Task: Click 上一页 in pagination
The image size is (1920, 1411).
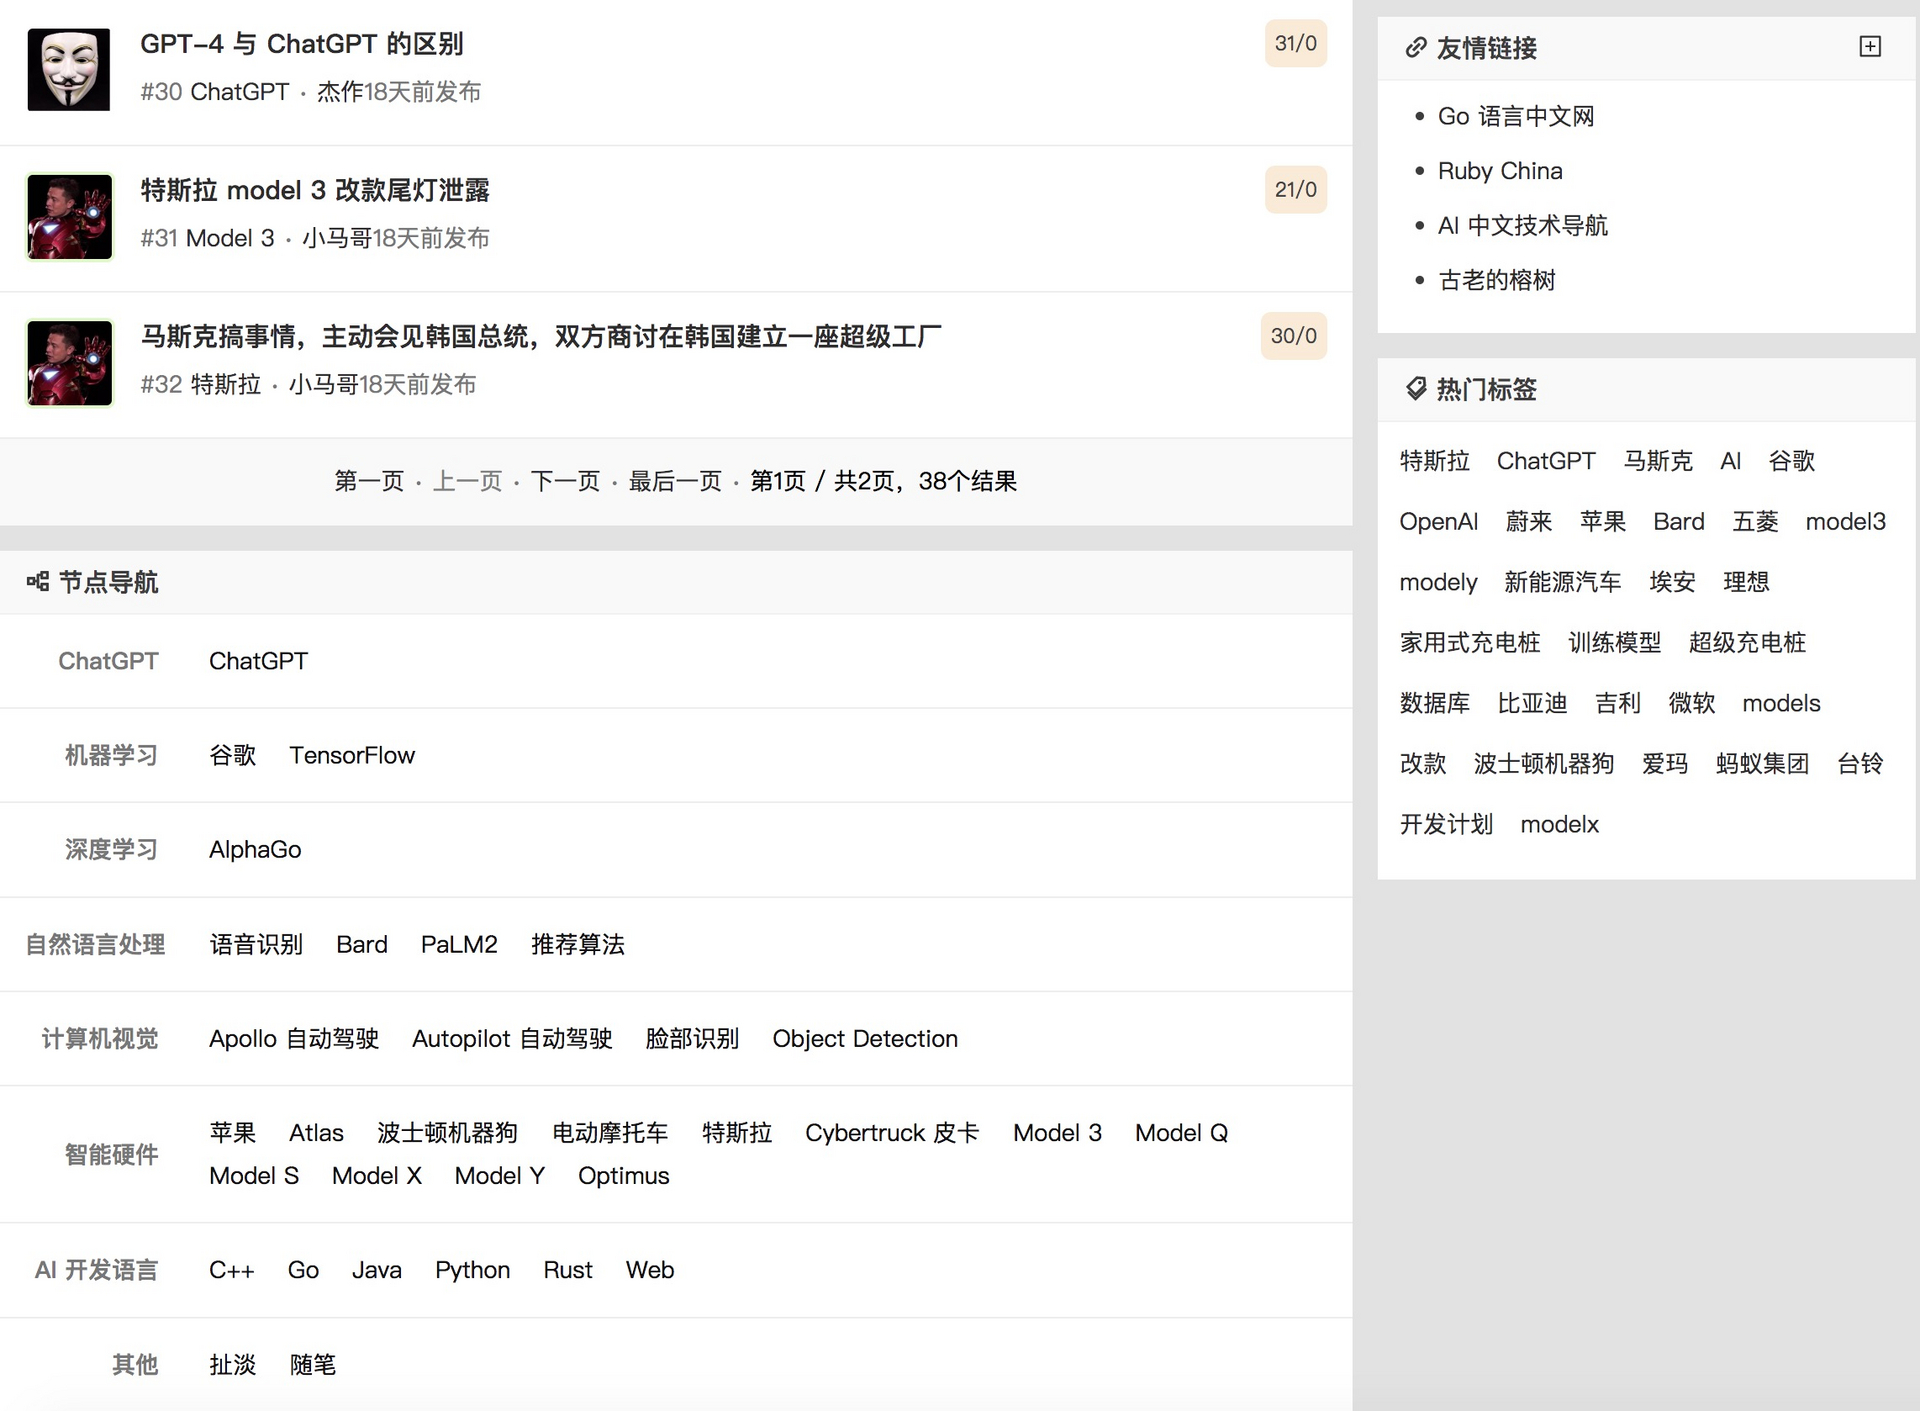Action: 467,481
